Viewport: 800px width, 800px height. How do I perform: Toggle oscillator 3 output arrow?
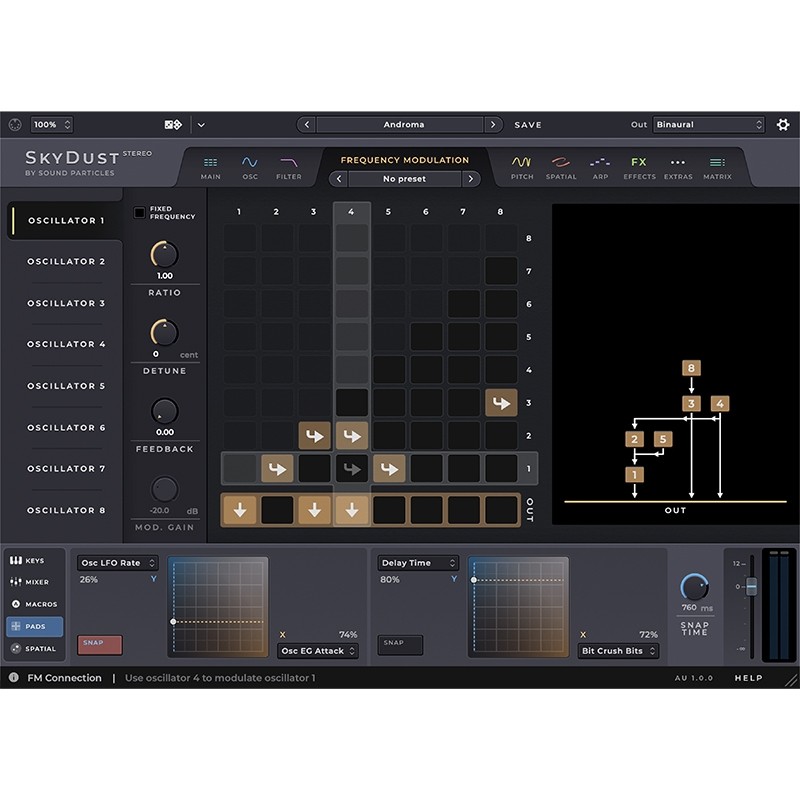point(314,510)
